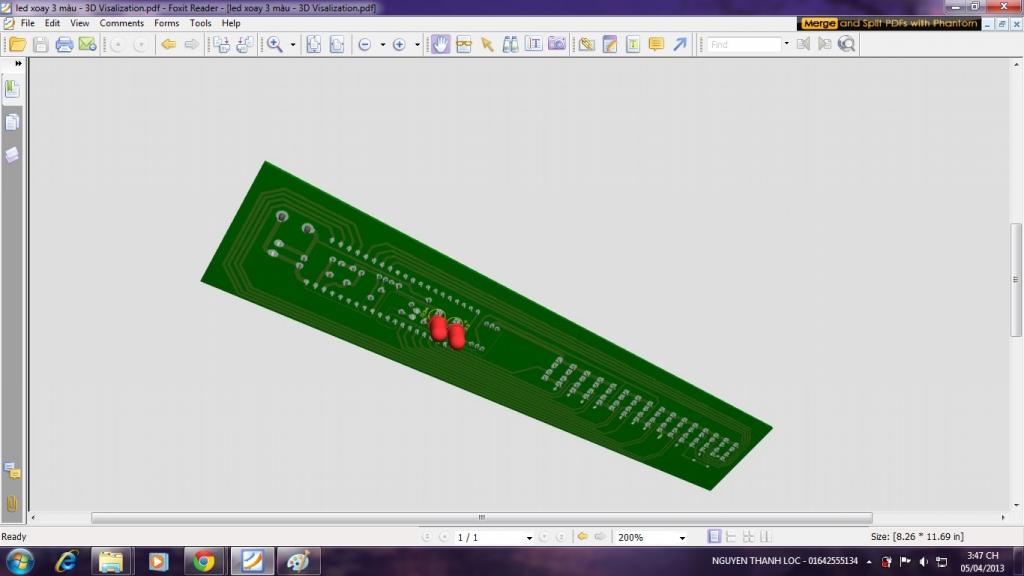The height and width of the screenshot is (576, 1024).
Task: Select the text highlight T tool
Action: coord(633,44)
